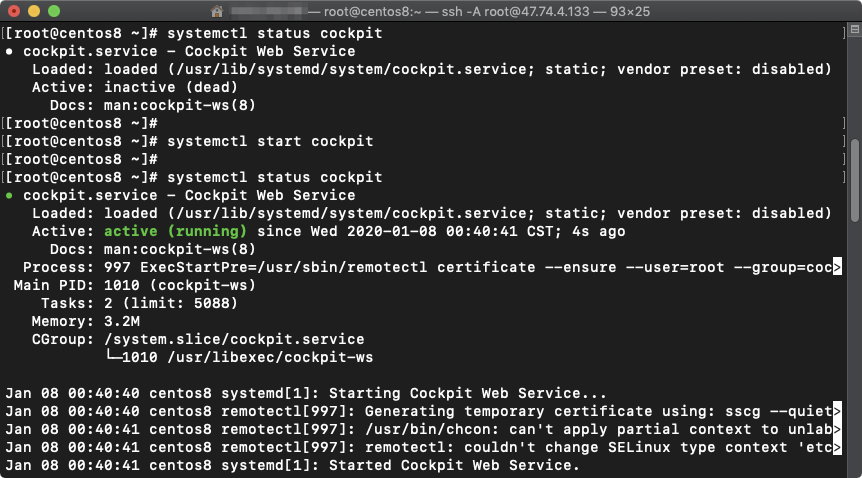Click the green status dot beside cockpit.service

(9, 195)
